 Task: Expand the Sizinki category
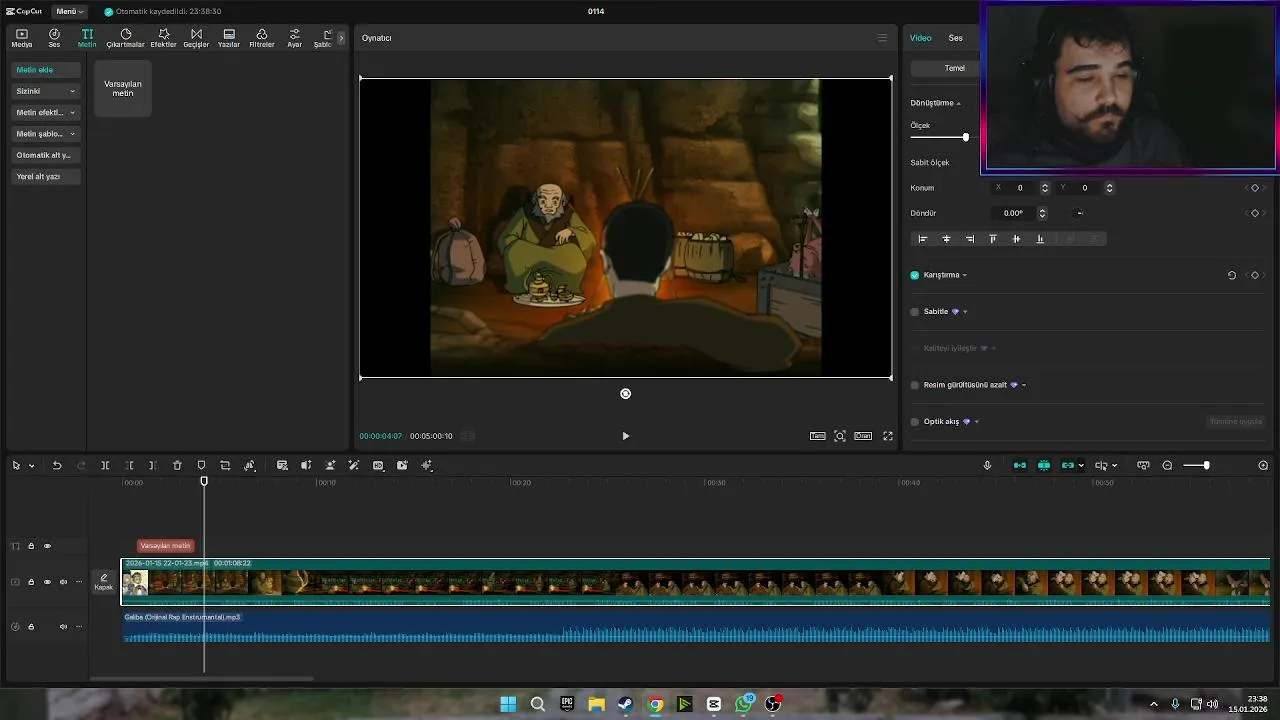click(x=46, y=91)
